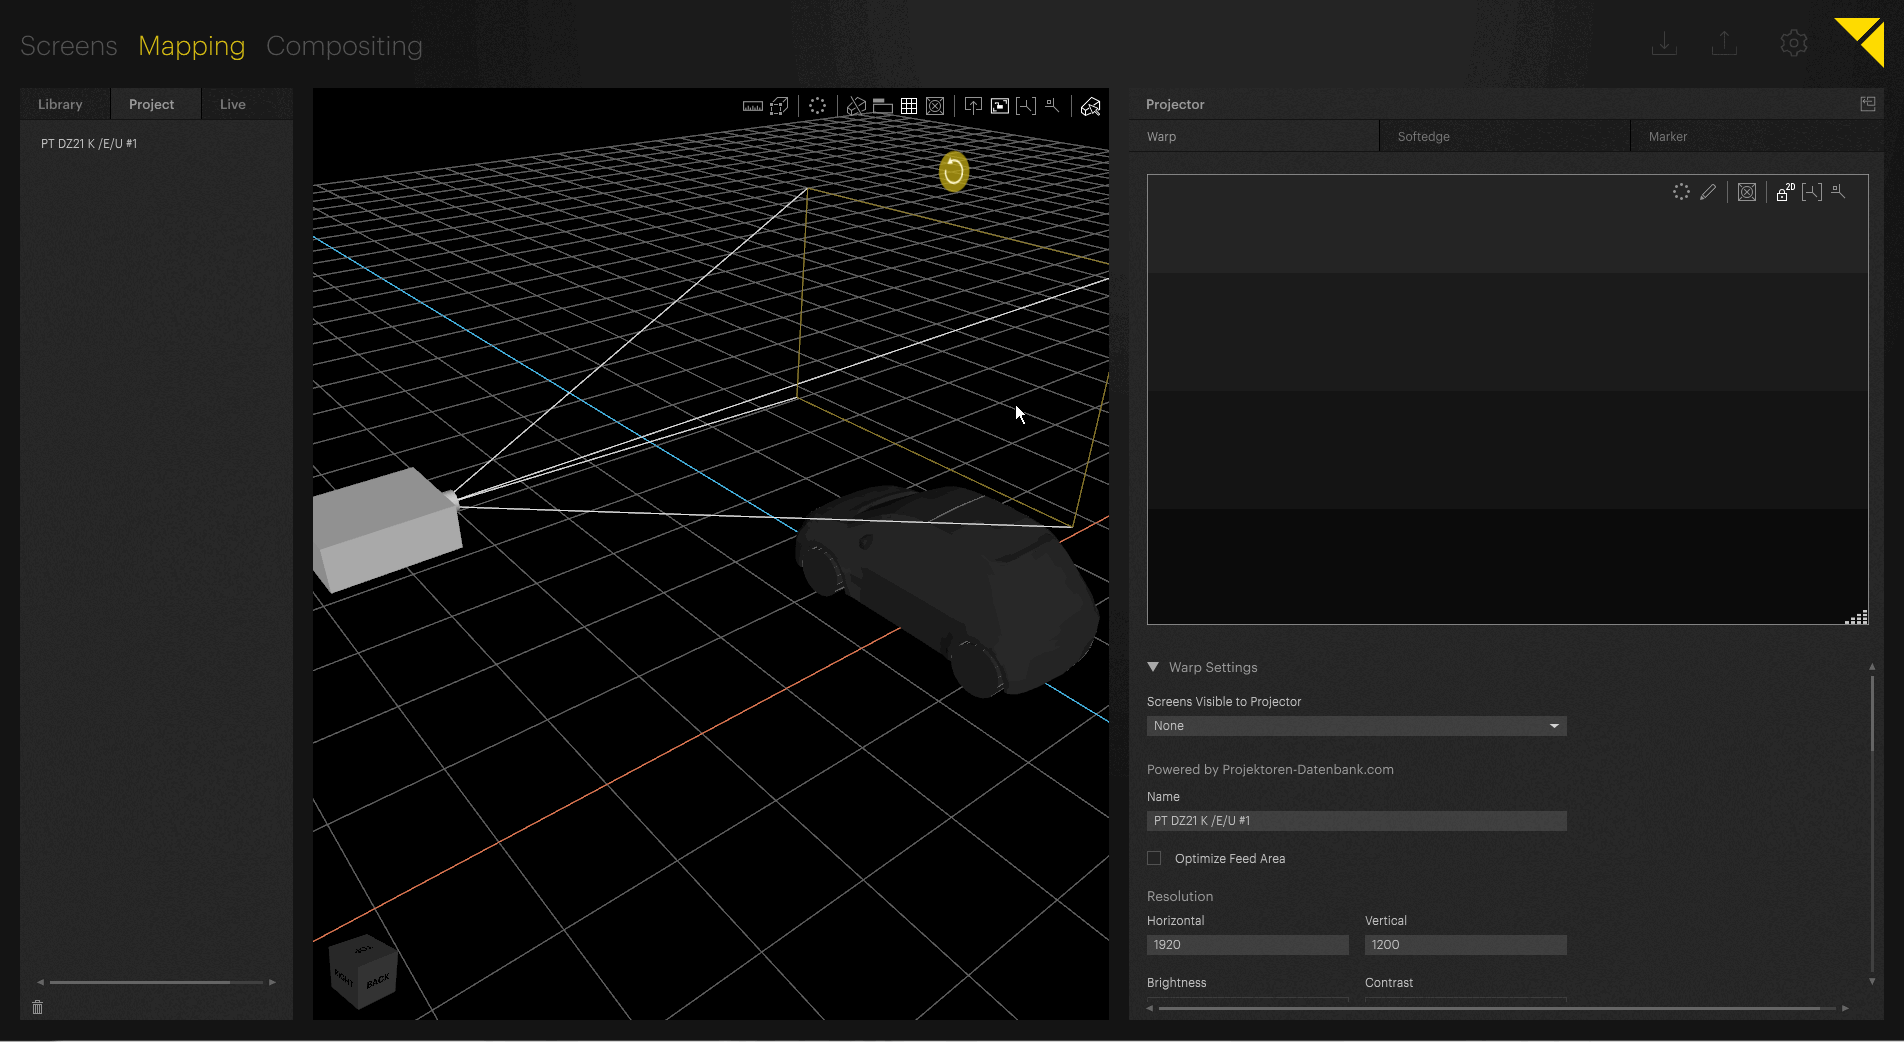Viewport: 1904px width, 1042px height.
Task: Click the yellow rotate handle in the 3D view
Action: 954,172
